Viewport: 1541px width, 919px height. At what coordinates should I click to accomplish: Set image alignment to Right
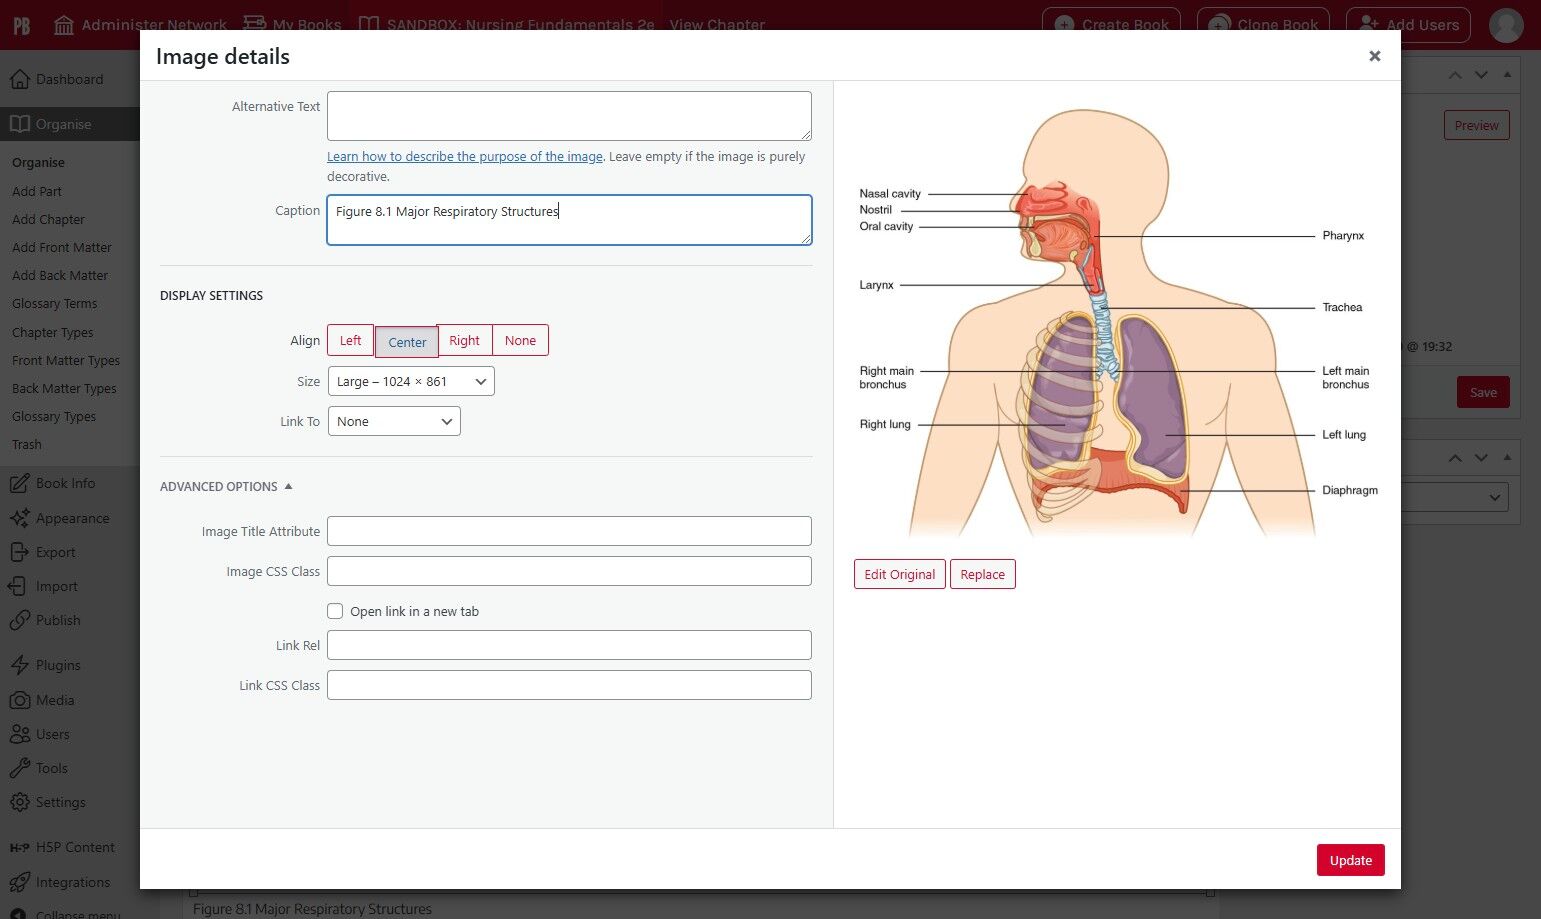(464, 341)
